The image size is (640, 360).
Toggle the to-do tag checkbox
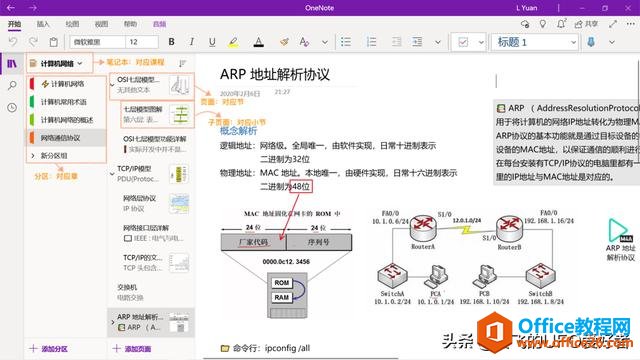coord(463,42)
